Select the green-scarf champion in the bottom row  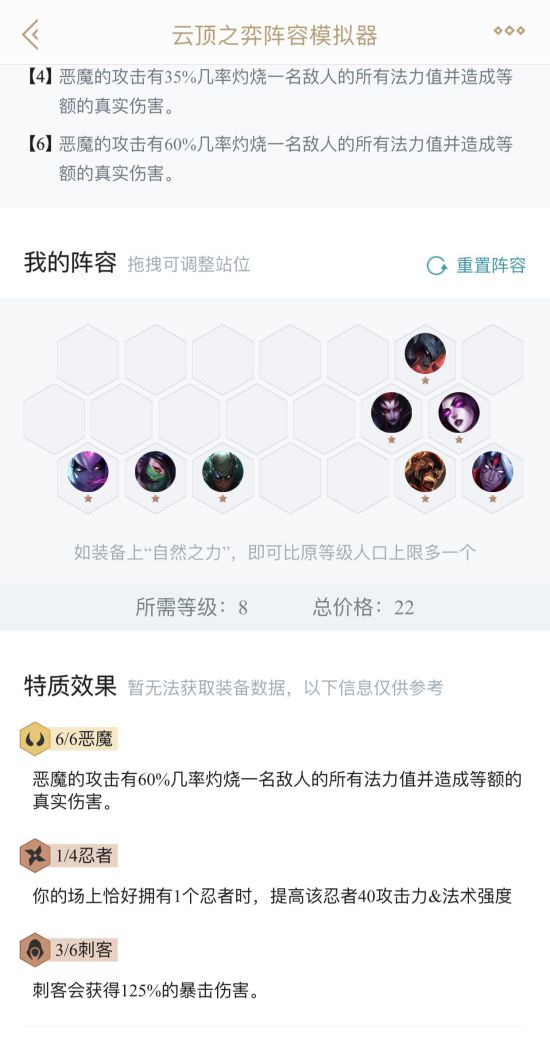click(x=155, y=471)
